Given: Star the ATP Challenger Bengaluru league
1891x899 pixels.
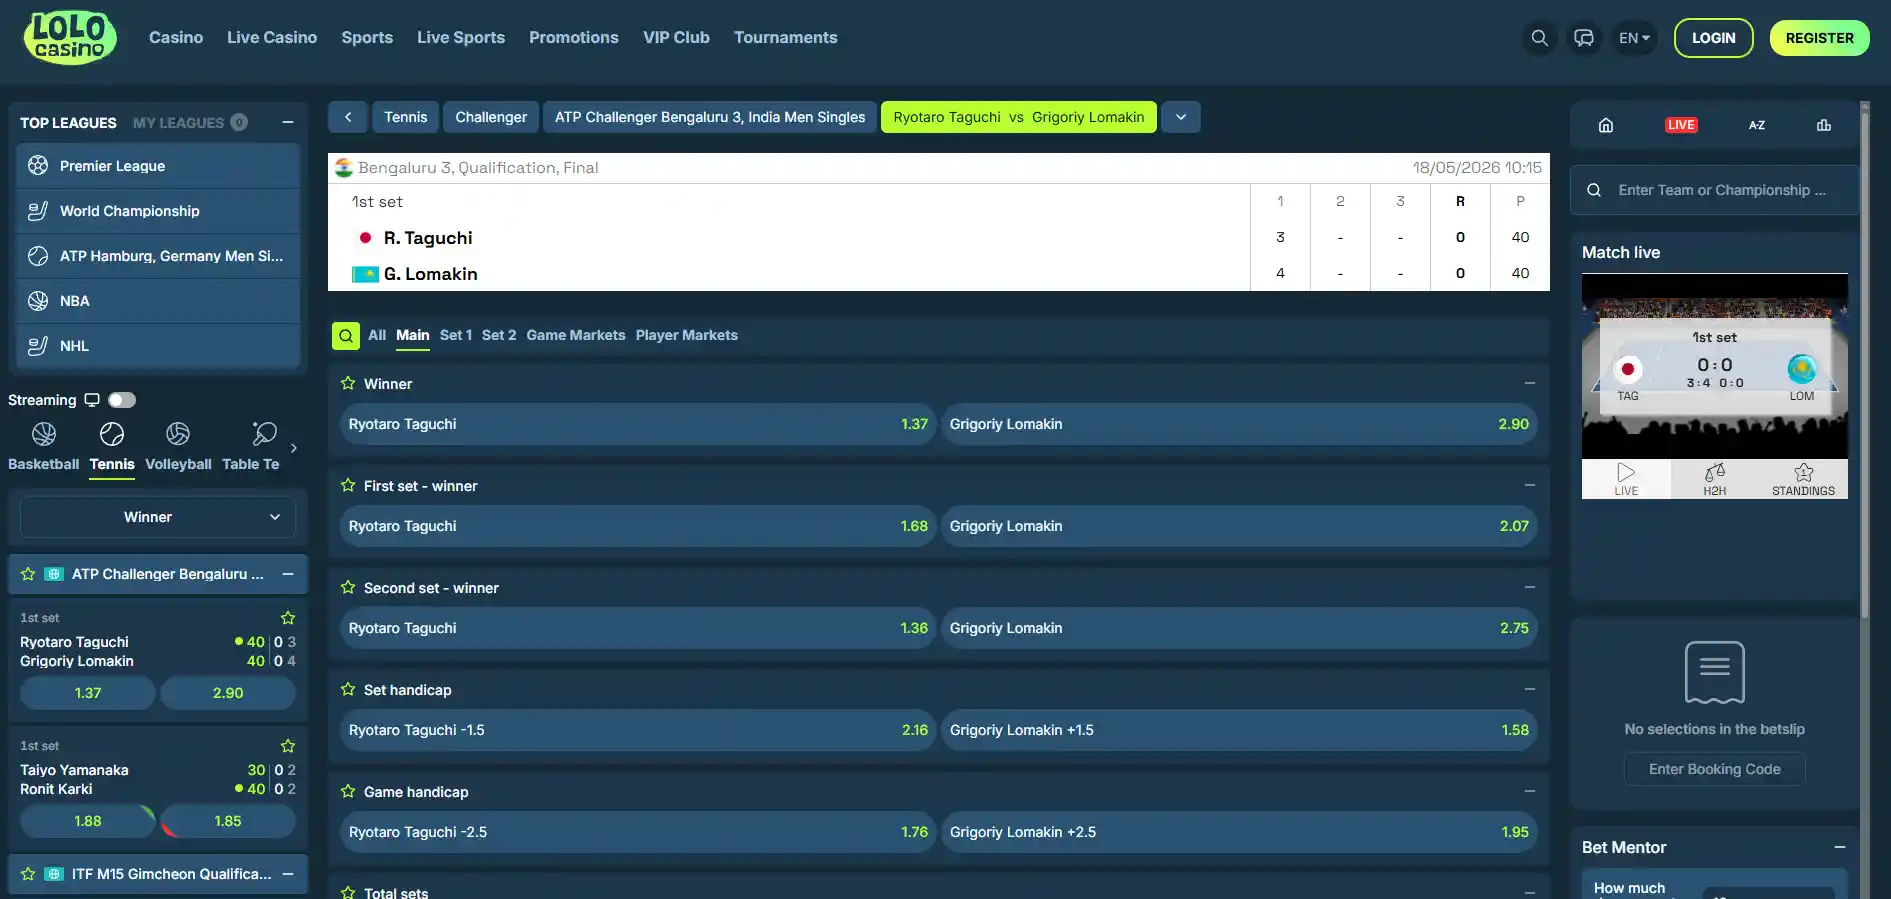Looking at the screenshot, I should click(28, 574).
